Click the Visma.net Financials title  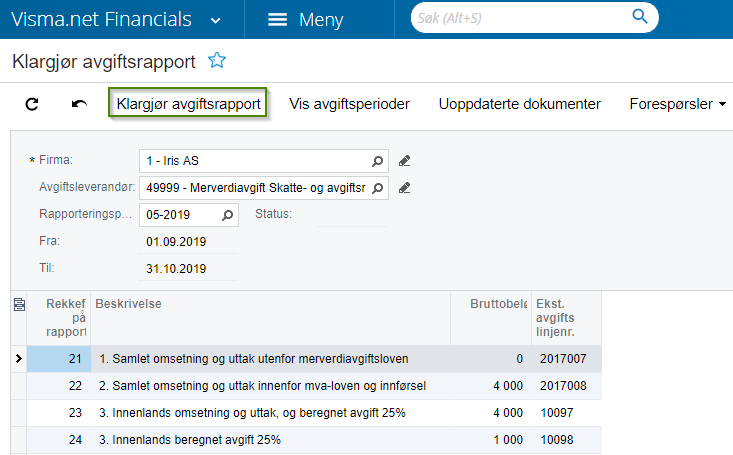(x=101, y=20)
